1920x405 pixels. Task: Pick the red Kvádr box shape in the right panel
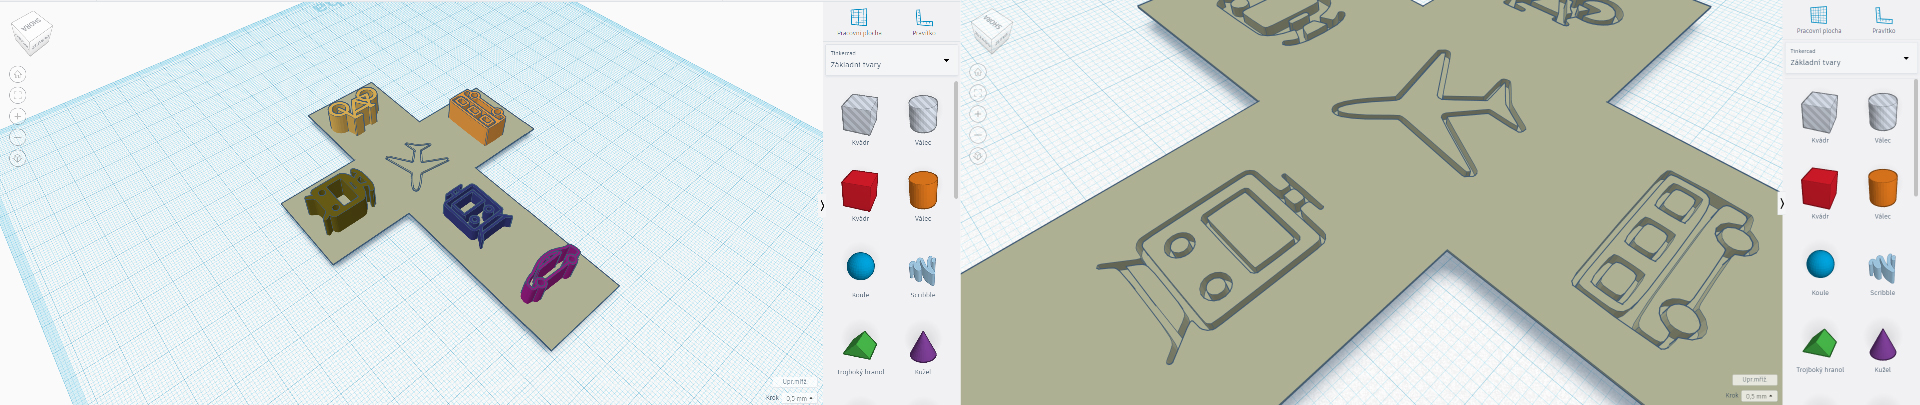coord(1819,189)
